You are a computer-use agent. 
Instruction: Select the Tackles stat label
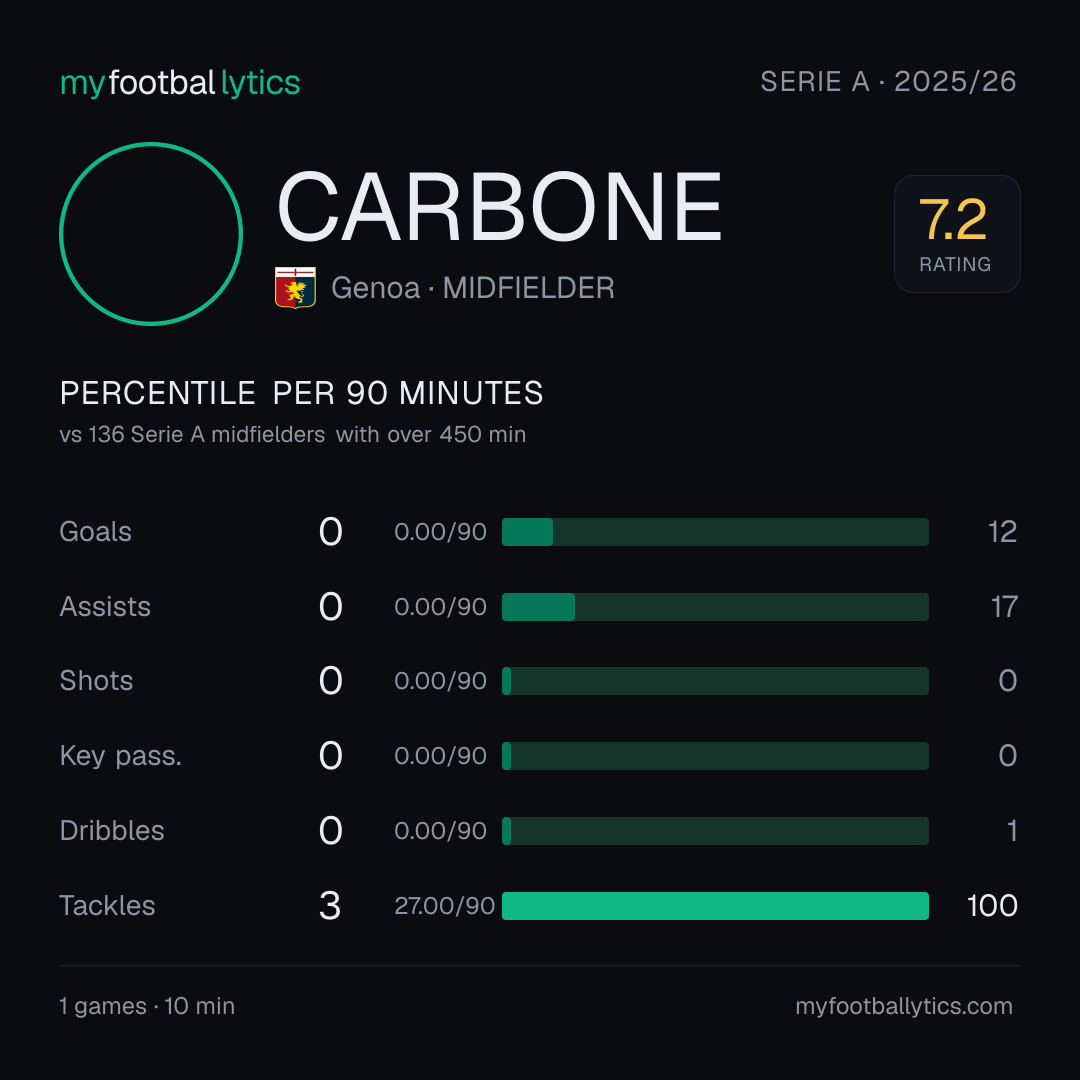(x=107, y=905)
